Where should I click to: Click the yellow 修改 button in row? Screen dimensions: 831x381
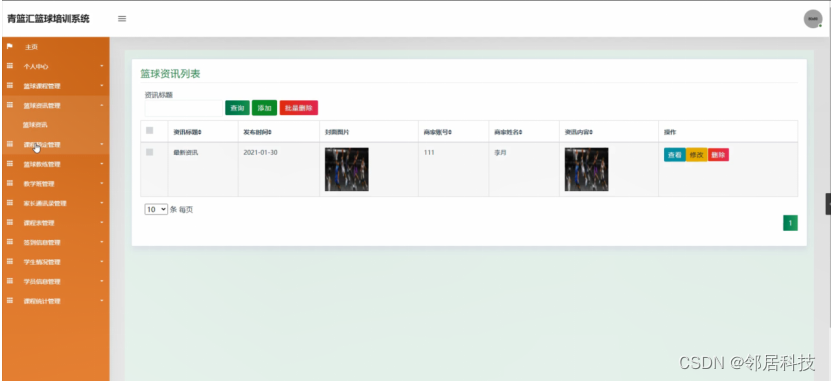[x=696, y=155]
